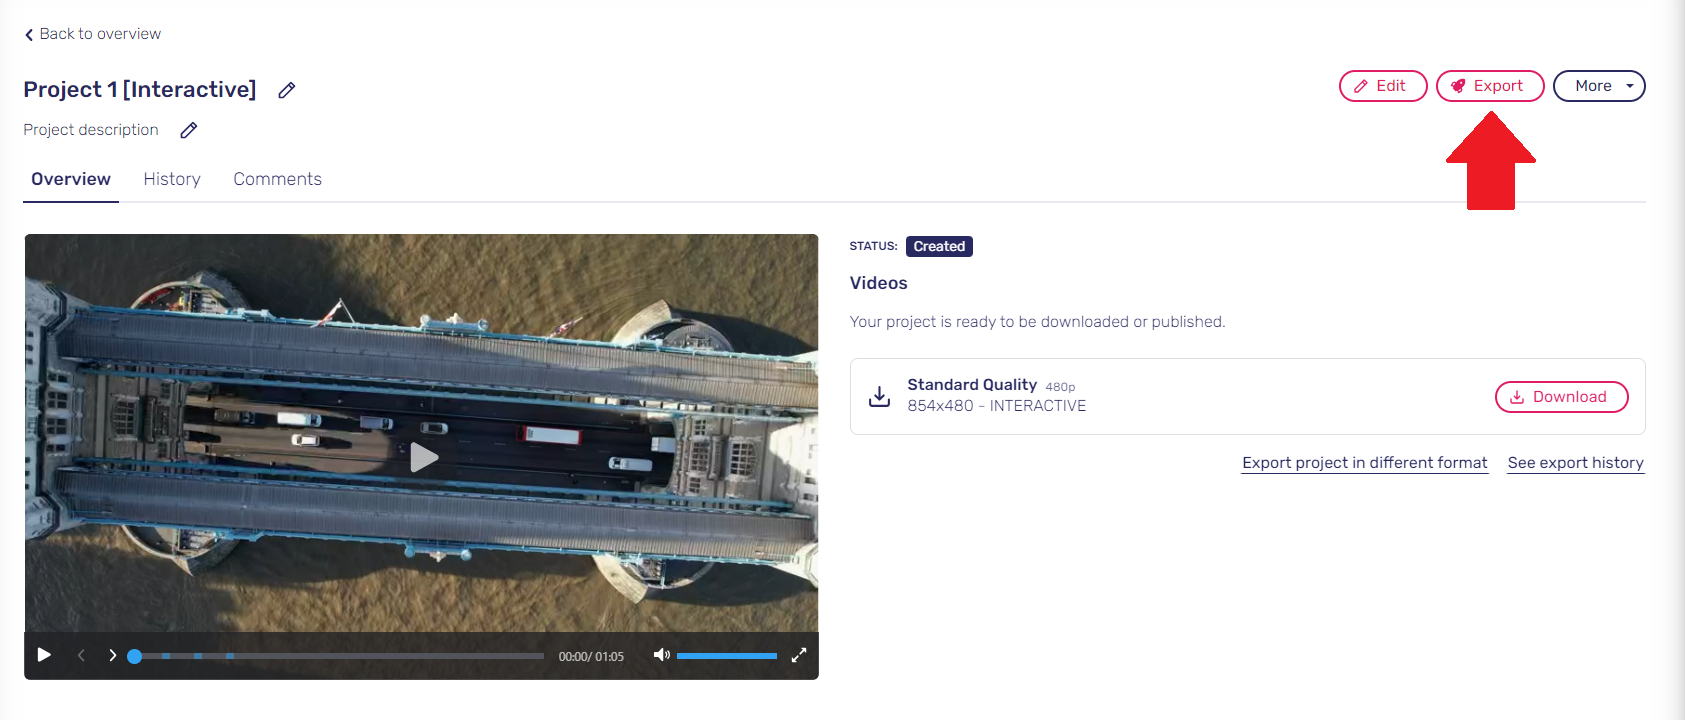Open Export project in different format
Viewport: 1685px width, 720px height.
[1365, 463]
